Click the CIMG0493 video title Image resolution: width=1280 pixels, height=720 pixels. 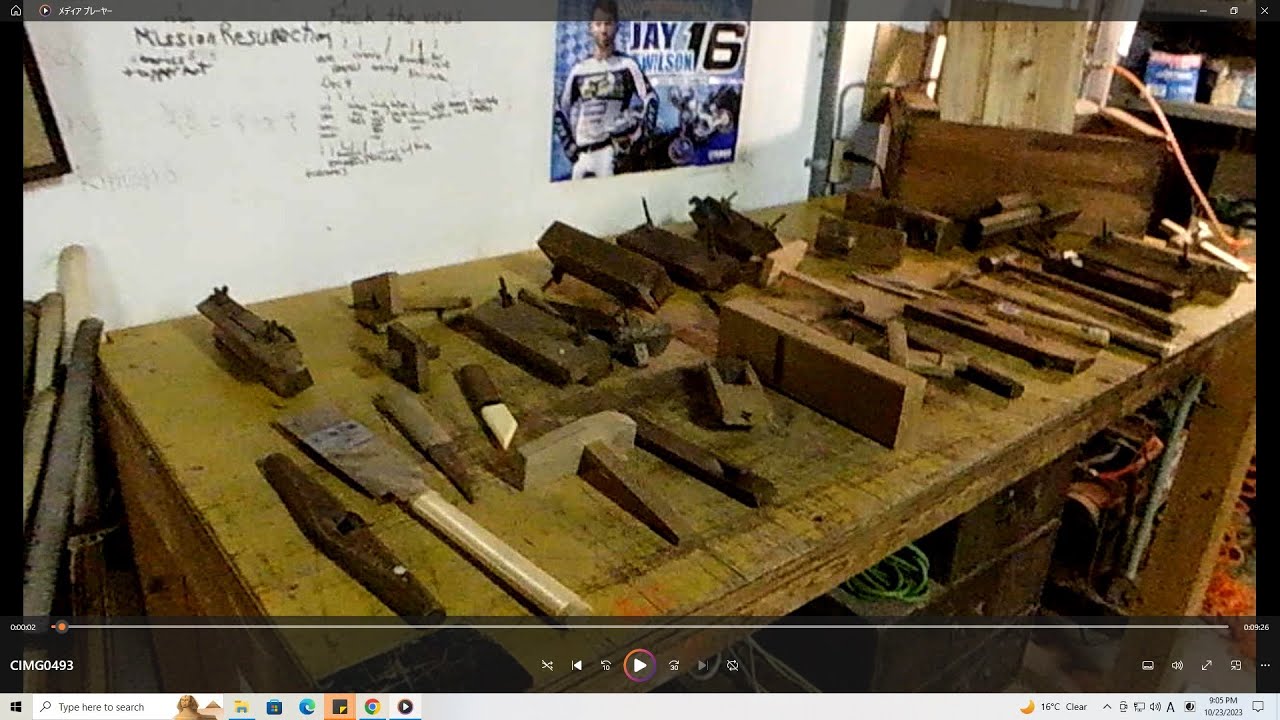tap(42, 665)
